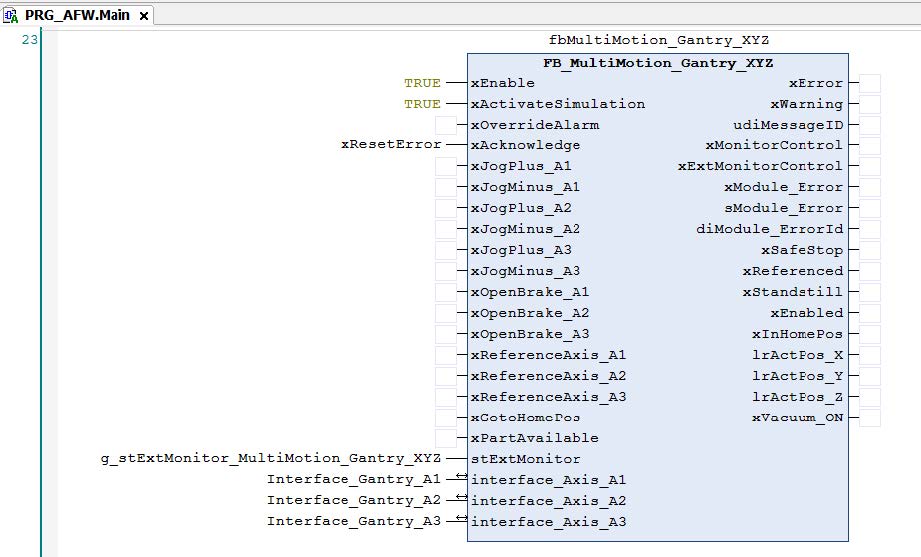Image resolution: width=921 pixels, height=557 pixels.
Task: Click the fbMultiMotion_Gantry_XYZ instance name
Action: [659, 41]
